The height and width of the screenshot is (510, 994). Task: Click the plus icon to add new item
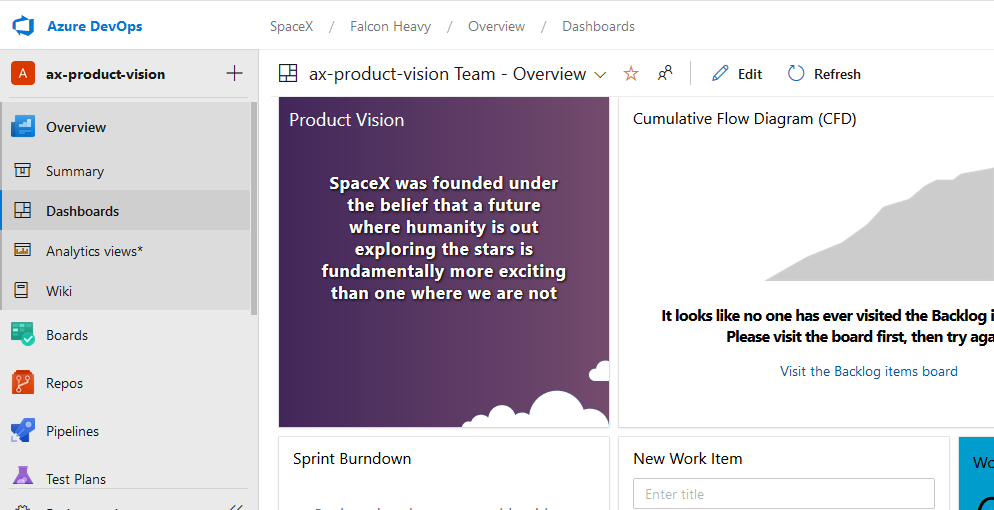pyautogui.click(x=235, y=73)
